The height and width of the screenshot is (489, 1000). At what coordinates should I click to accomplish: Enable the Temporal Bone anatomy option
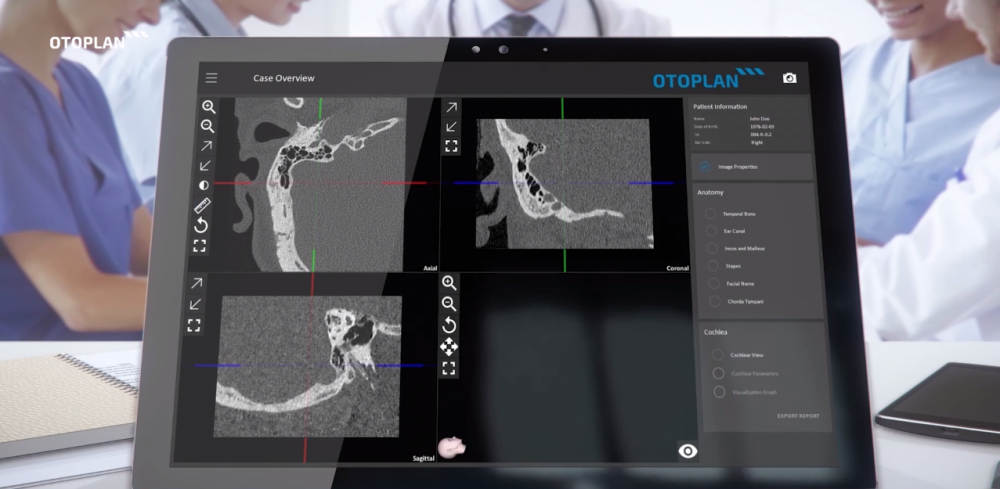710,214
